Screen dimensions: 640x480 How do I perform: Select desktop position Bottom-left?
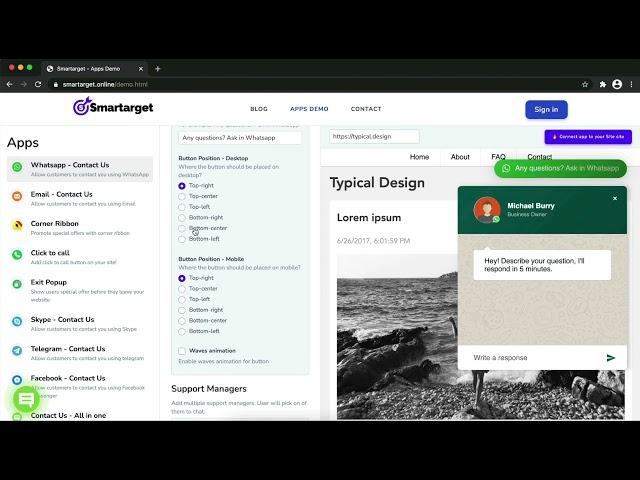[182, 239]
